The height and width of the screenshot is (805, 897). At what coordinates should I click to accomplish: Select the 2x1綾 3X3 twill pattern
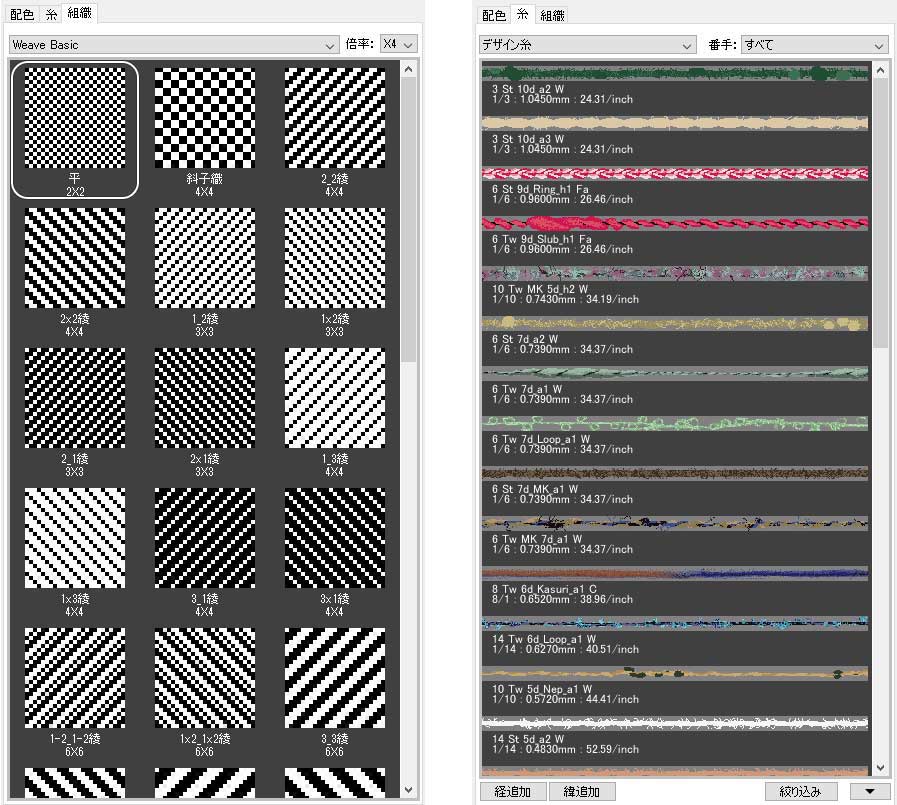[x=205, y=411]
